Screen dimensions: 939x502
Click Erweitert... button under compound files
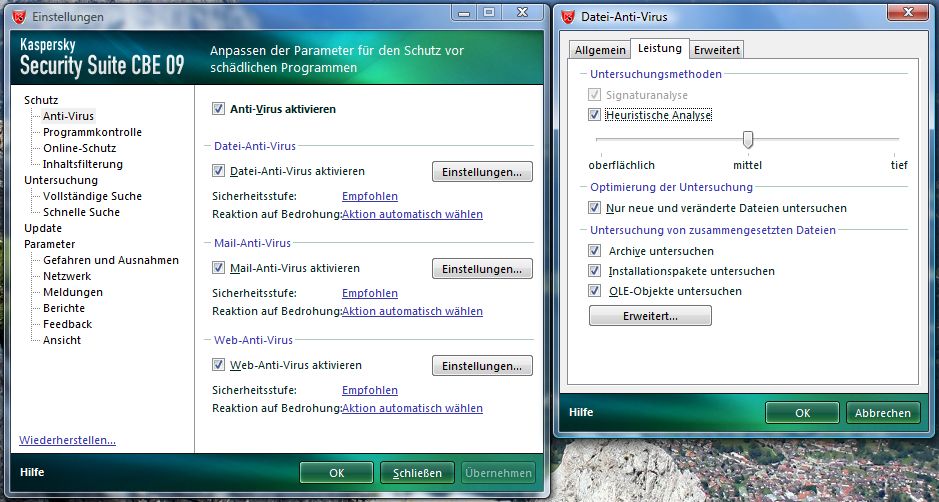click(x=650, y=316)
